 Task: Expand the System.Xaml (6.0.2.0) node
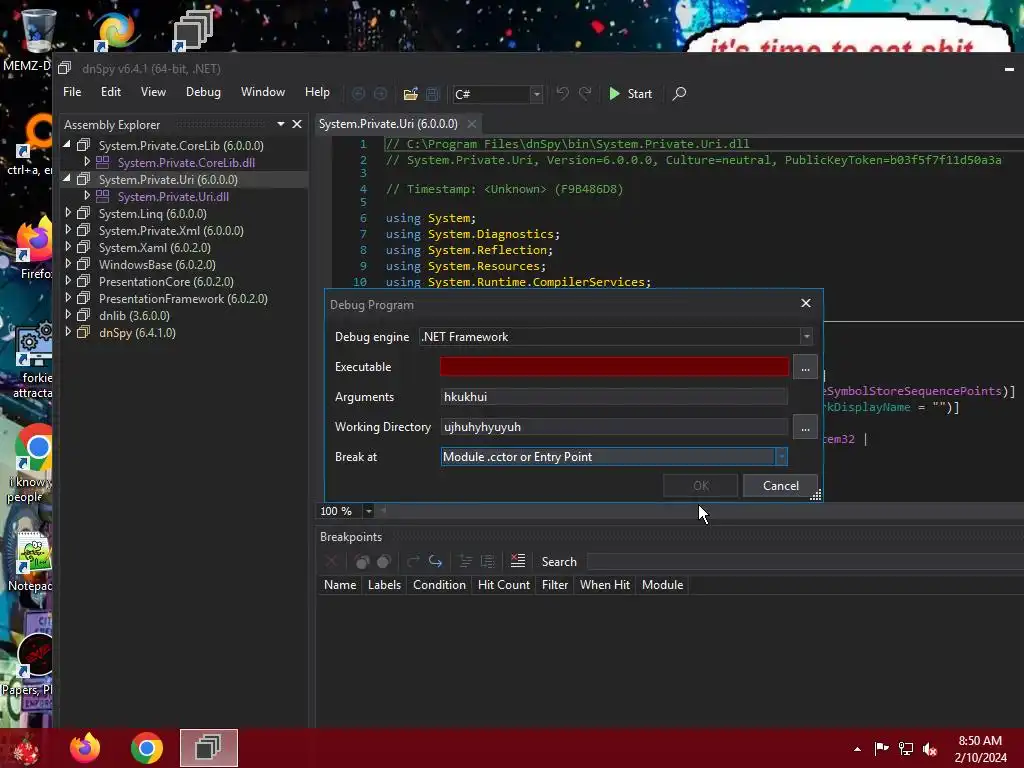coord(67,247)
